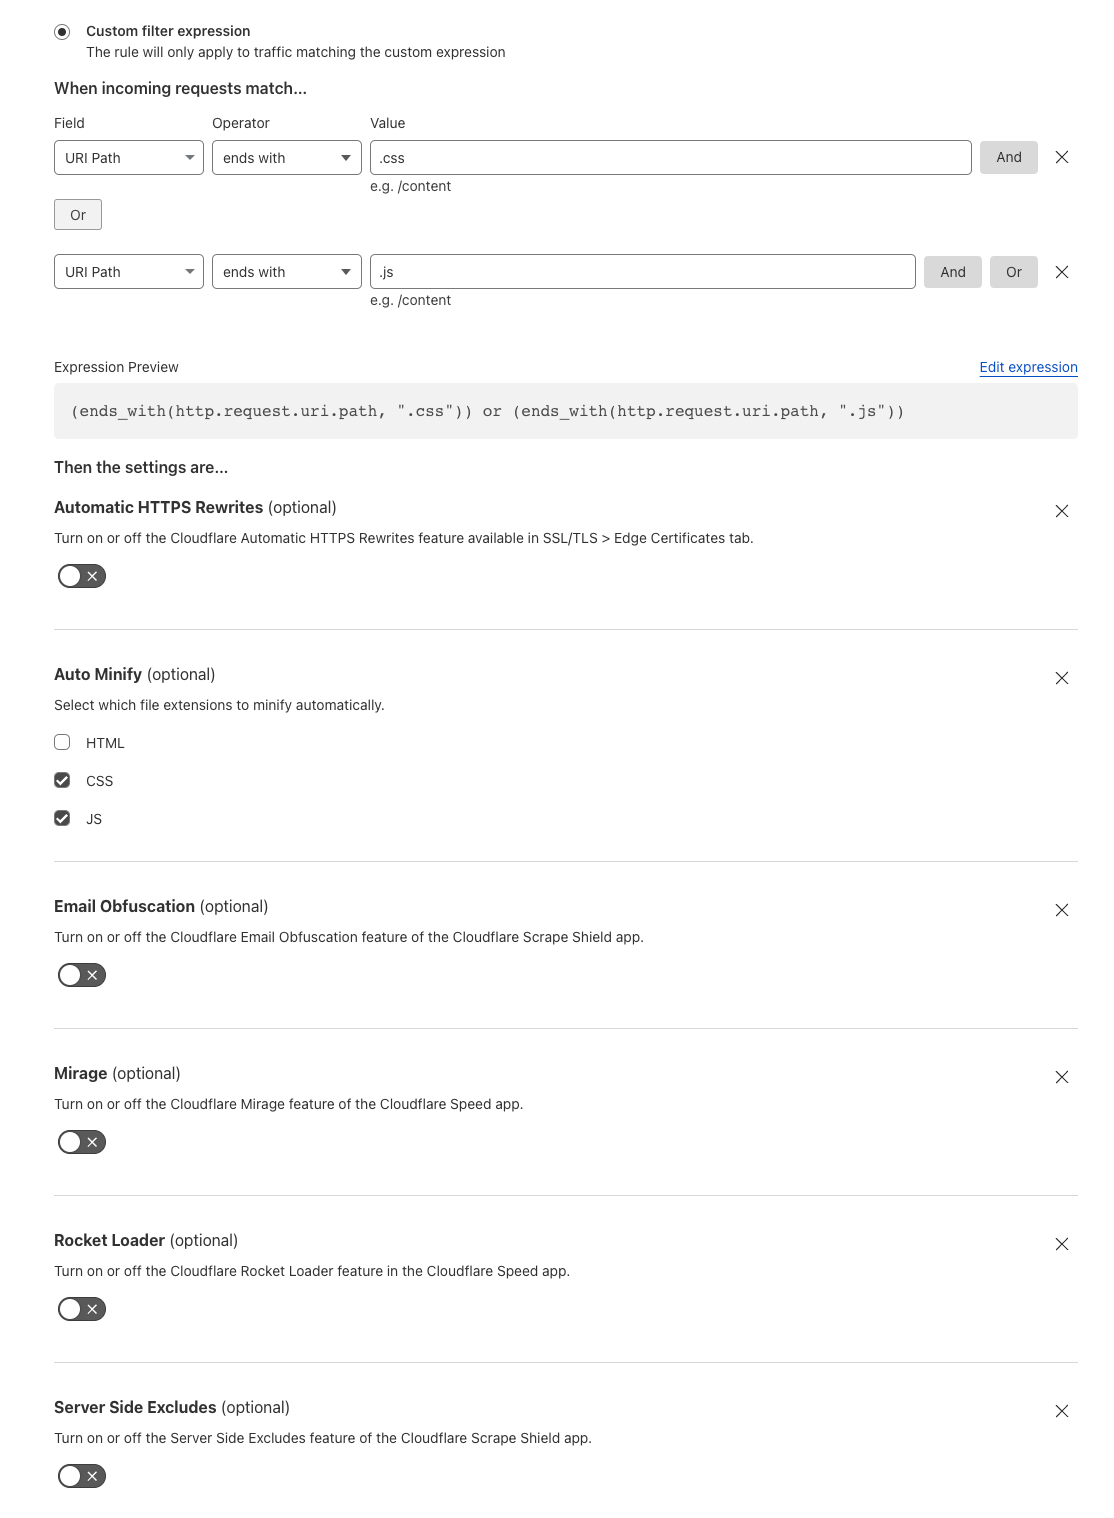
Task: Enable Automatic HTTPS Rewrites toggle
Action: (x=82, y=576)
